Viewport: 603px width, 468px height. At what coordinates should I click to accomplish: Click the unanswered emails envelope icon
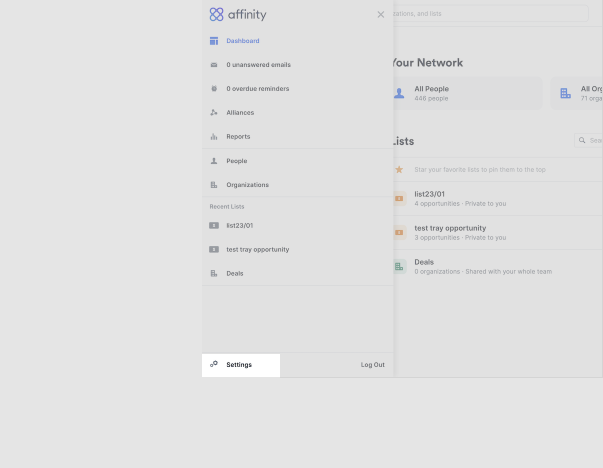214,65
